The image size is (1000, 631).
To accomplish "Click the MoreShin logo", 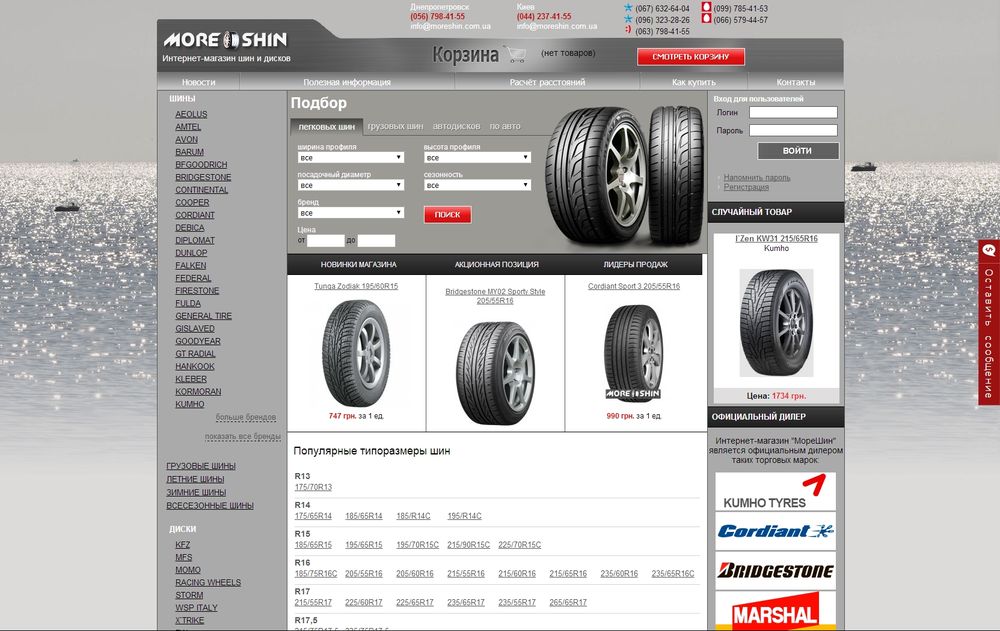I will click(x=225, y=40).
